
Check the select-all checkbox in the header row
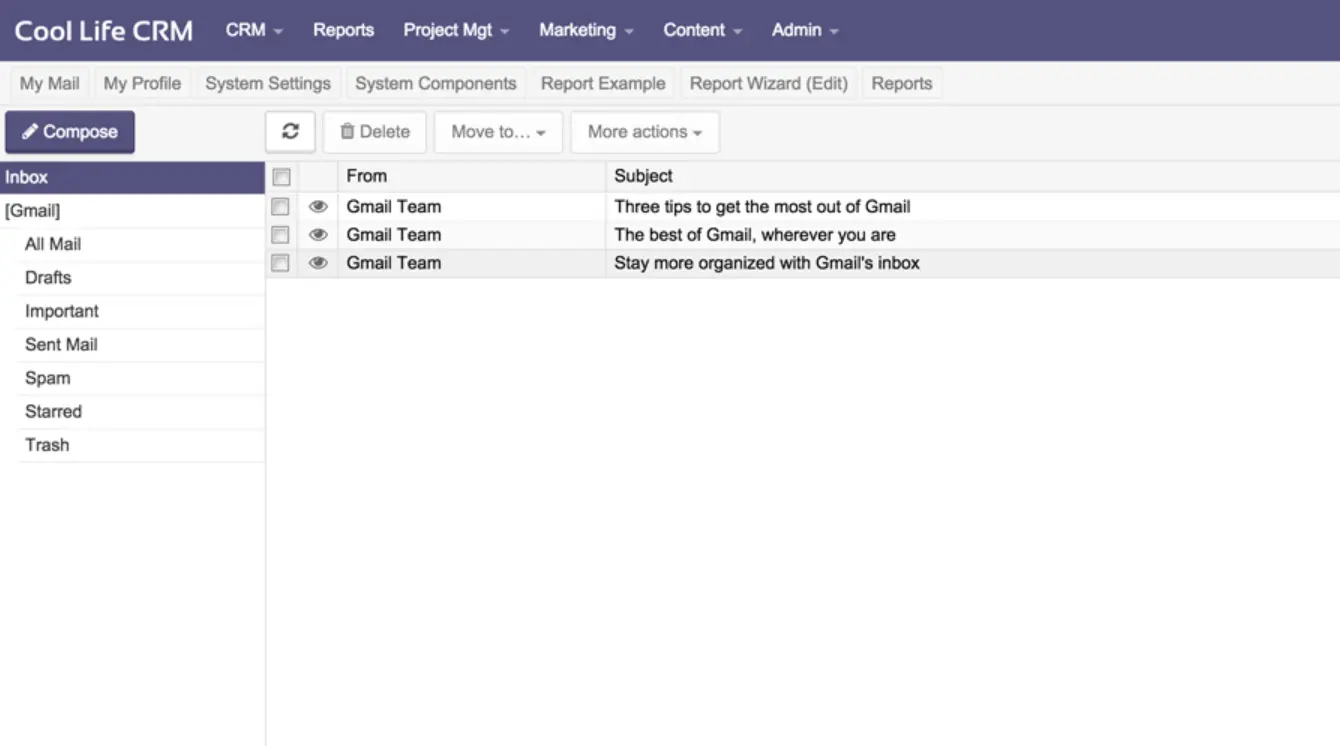click(281, 176)
